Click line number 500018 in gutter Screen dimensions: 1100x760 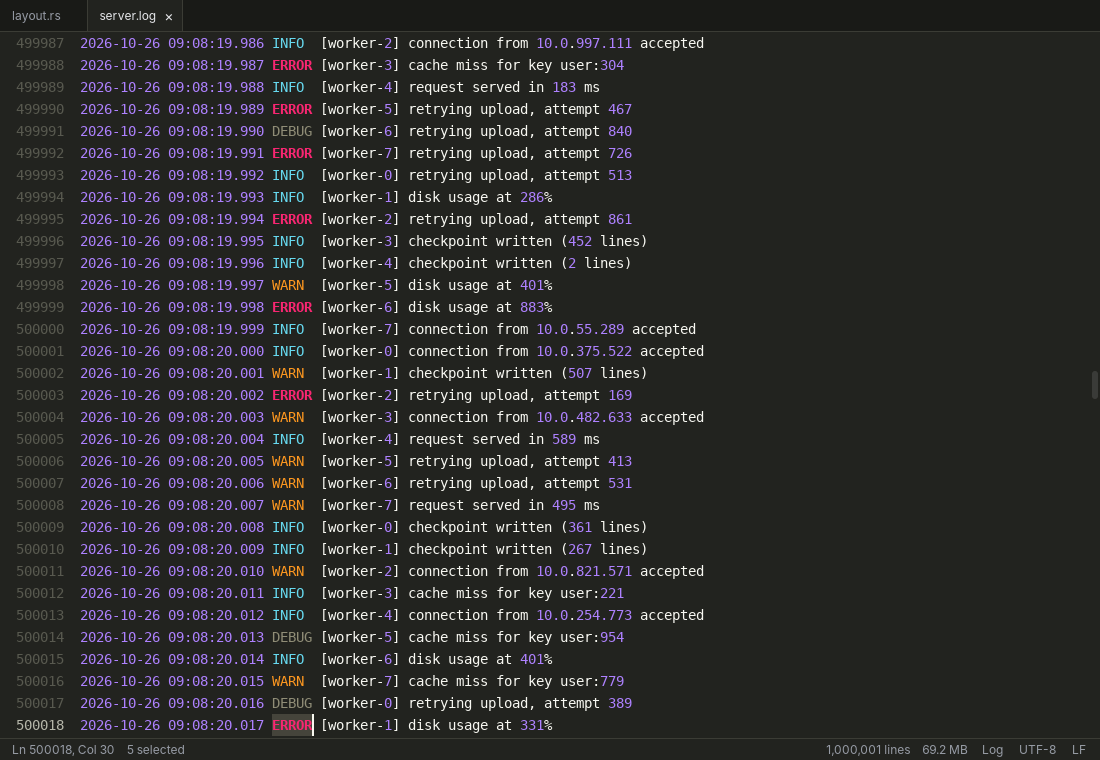(40, 725)
